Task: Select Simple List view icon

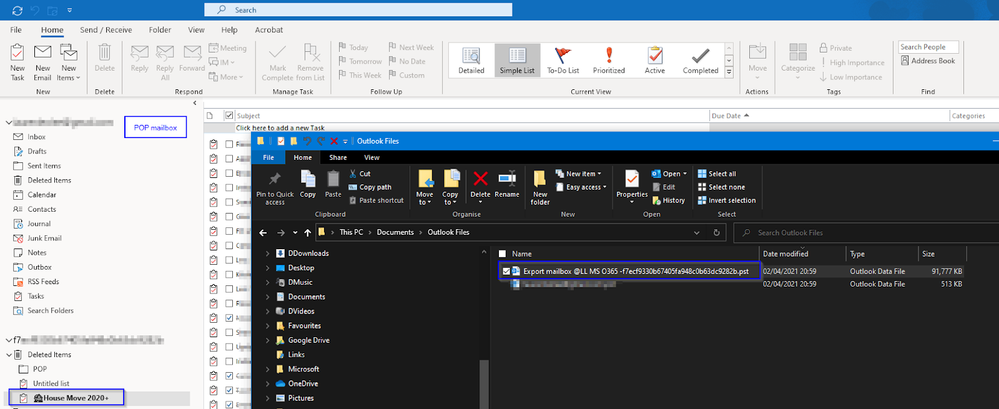Action: pyautogui.click(x=517, y=61)
